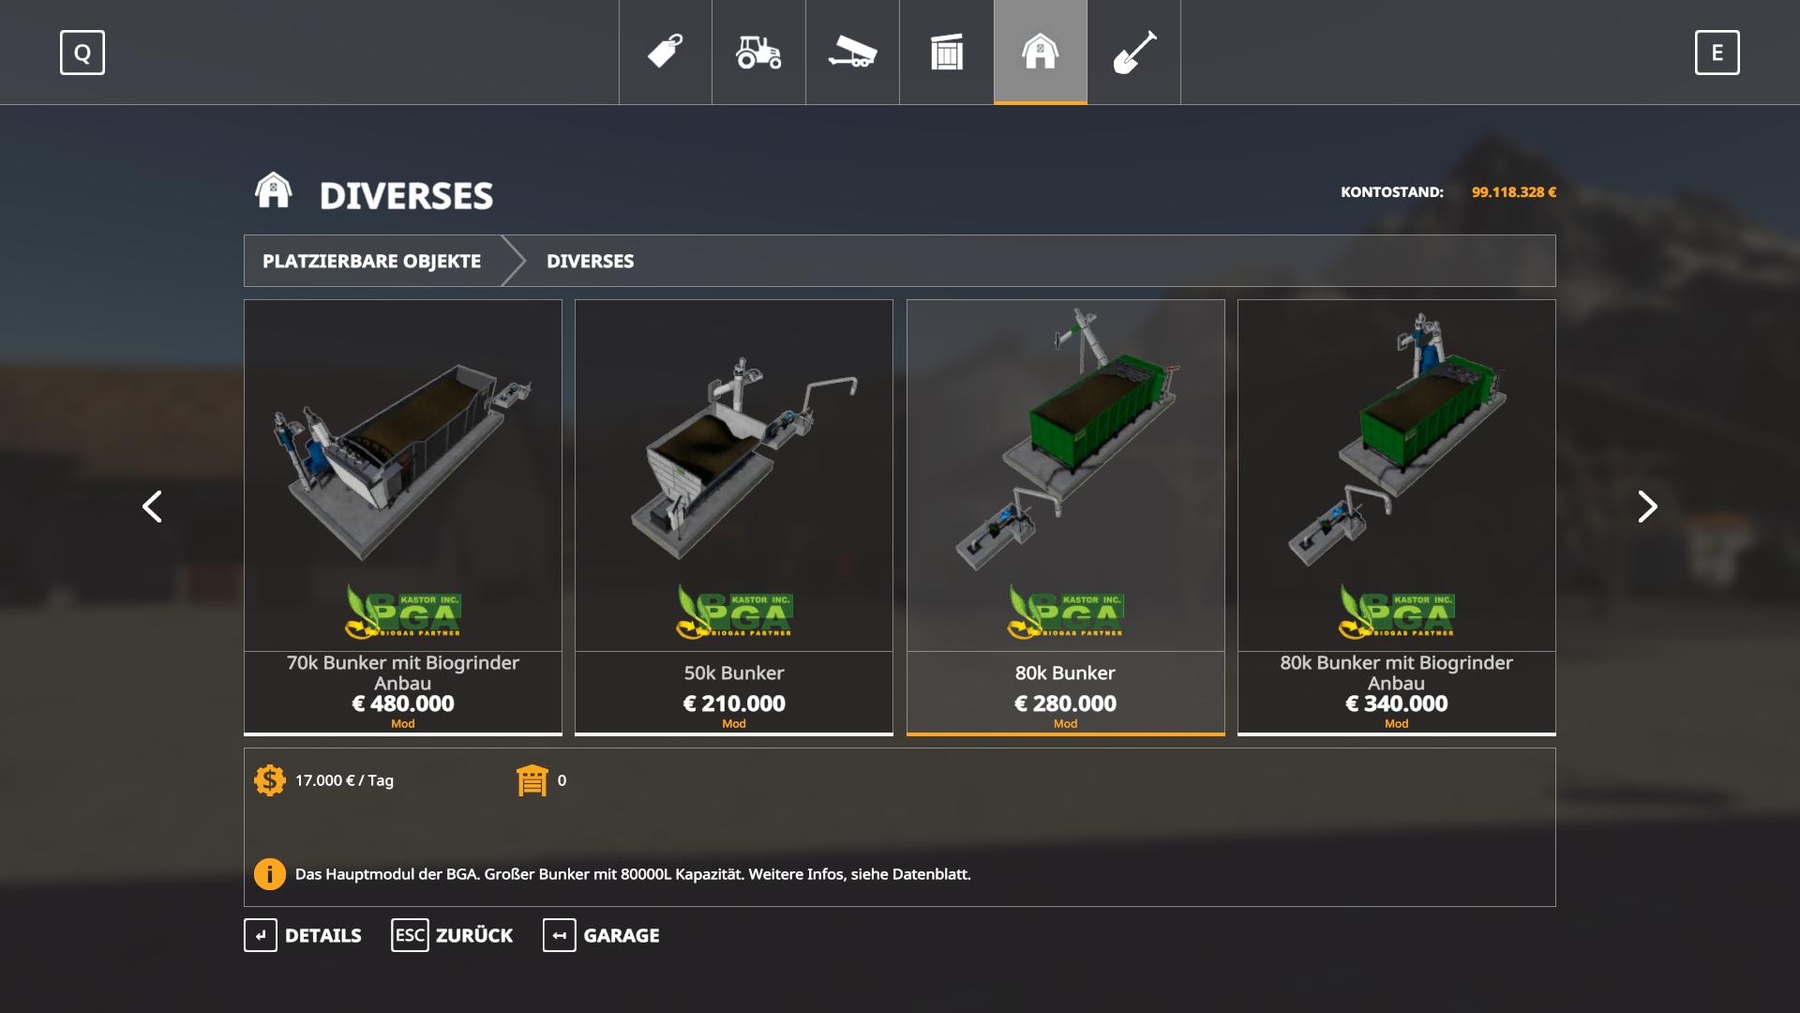1800x1013 pixels.
Task: Open the price tag sales category
Action: tap(665, 52)
